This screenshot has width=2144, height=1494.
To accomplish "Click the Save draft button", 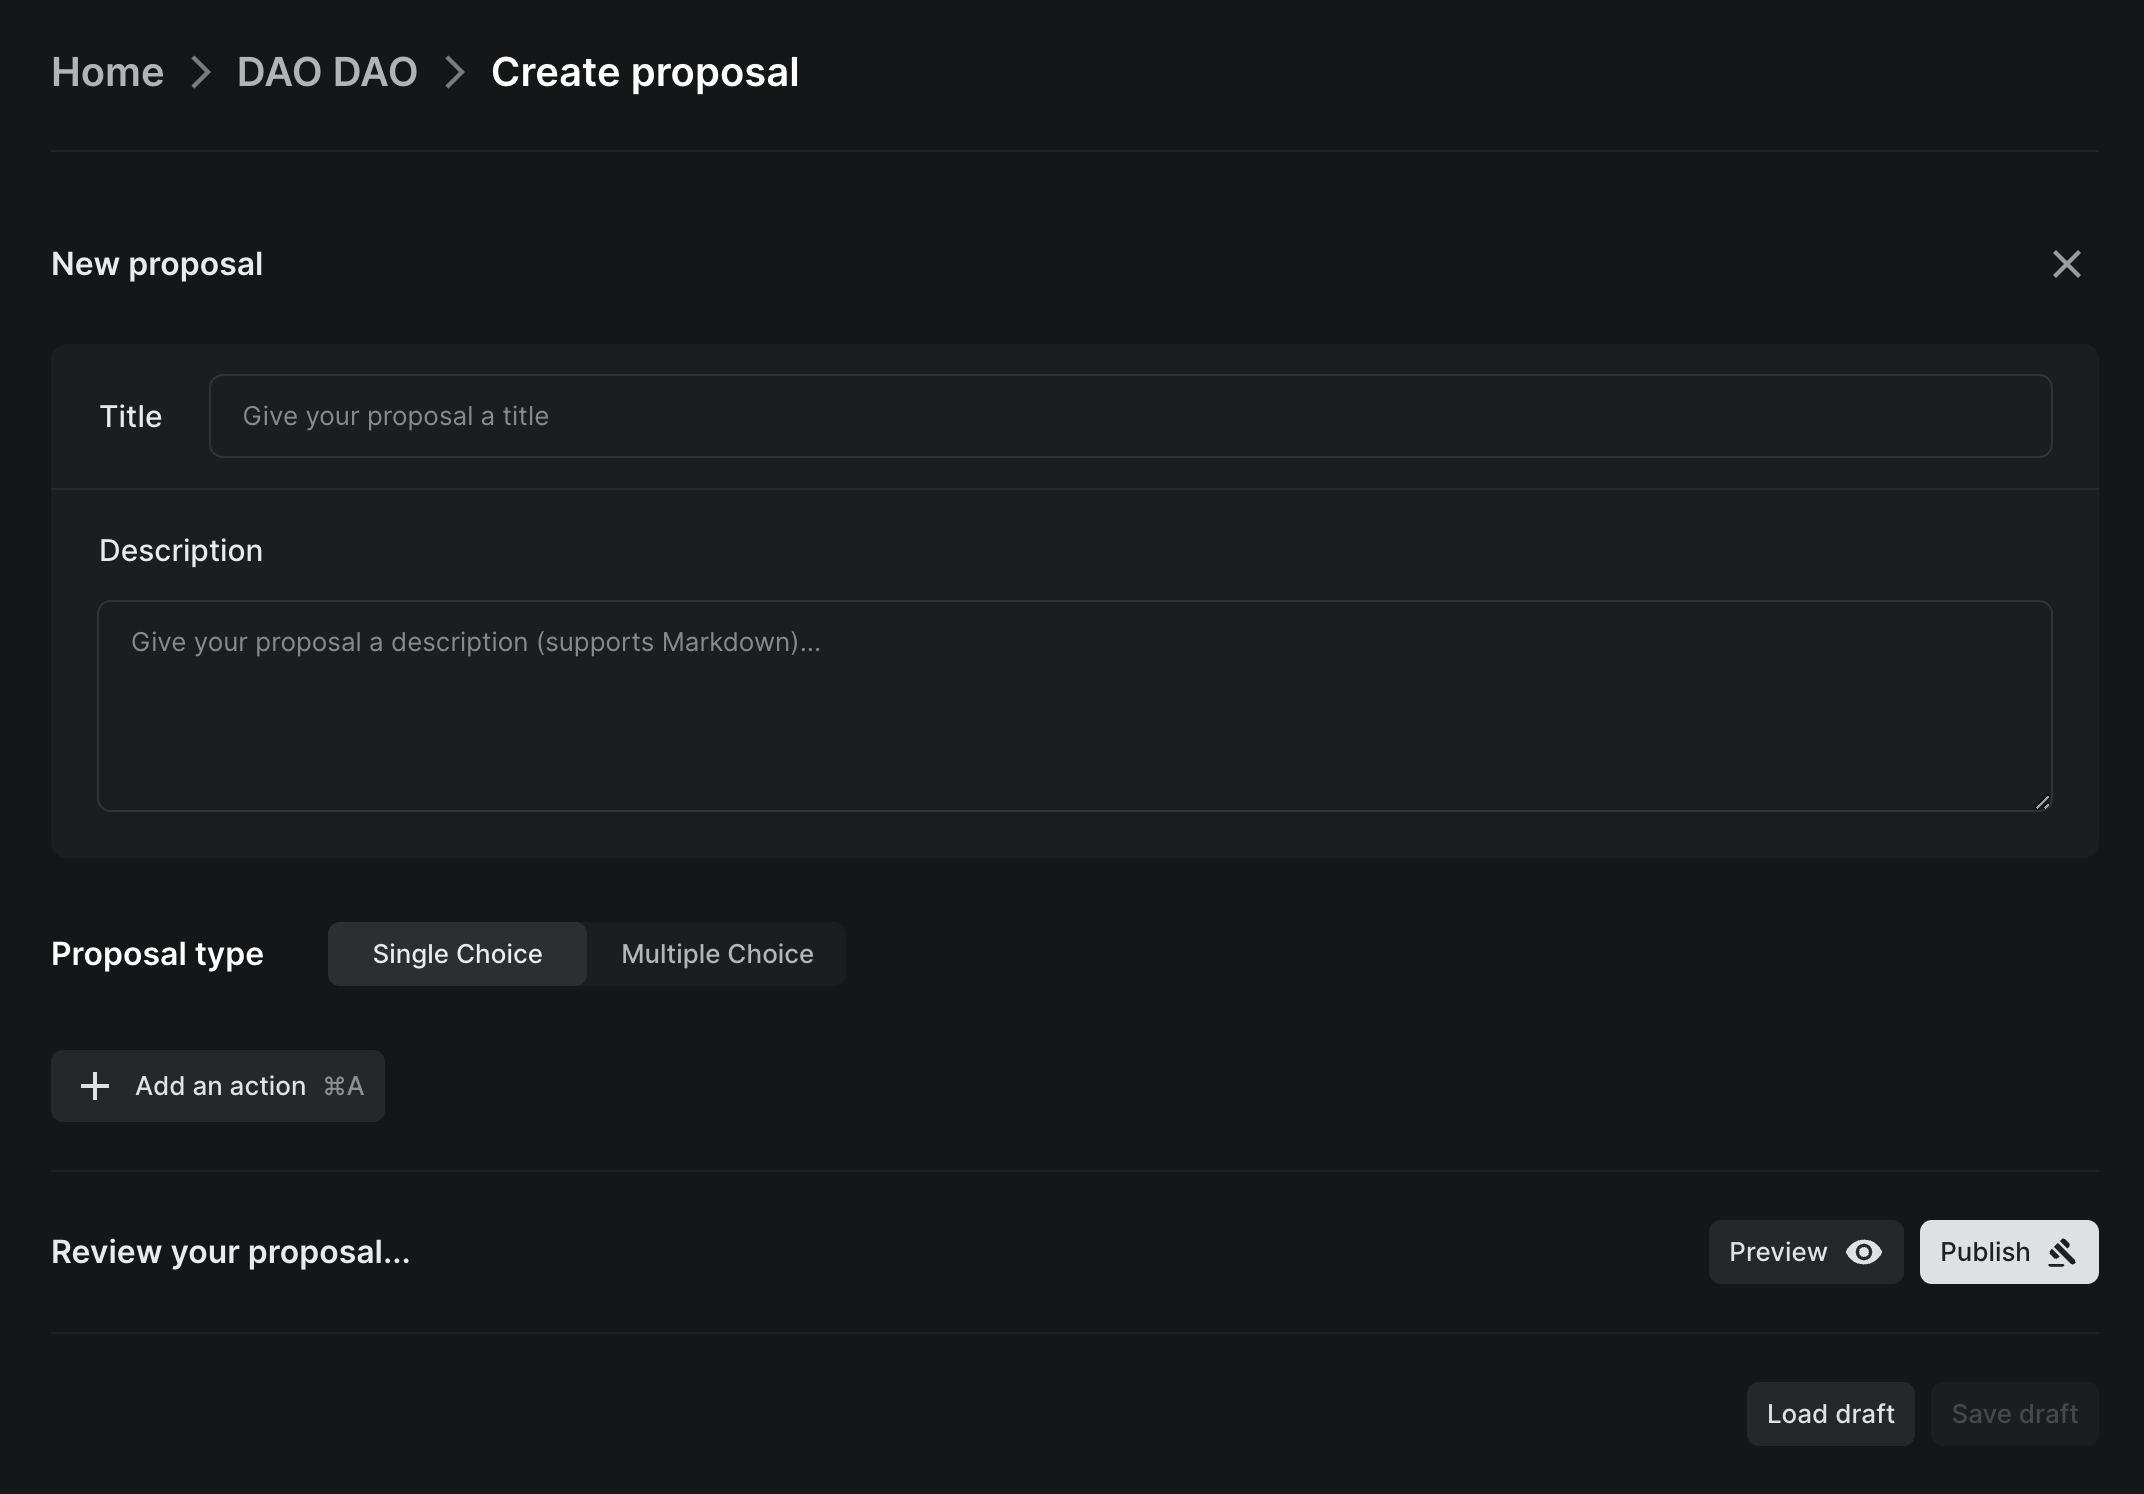I will pyautogui.click(x=2014, y=1414).
